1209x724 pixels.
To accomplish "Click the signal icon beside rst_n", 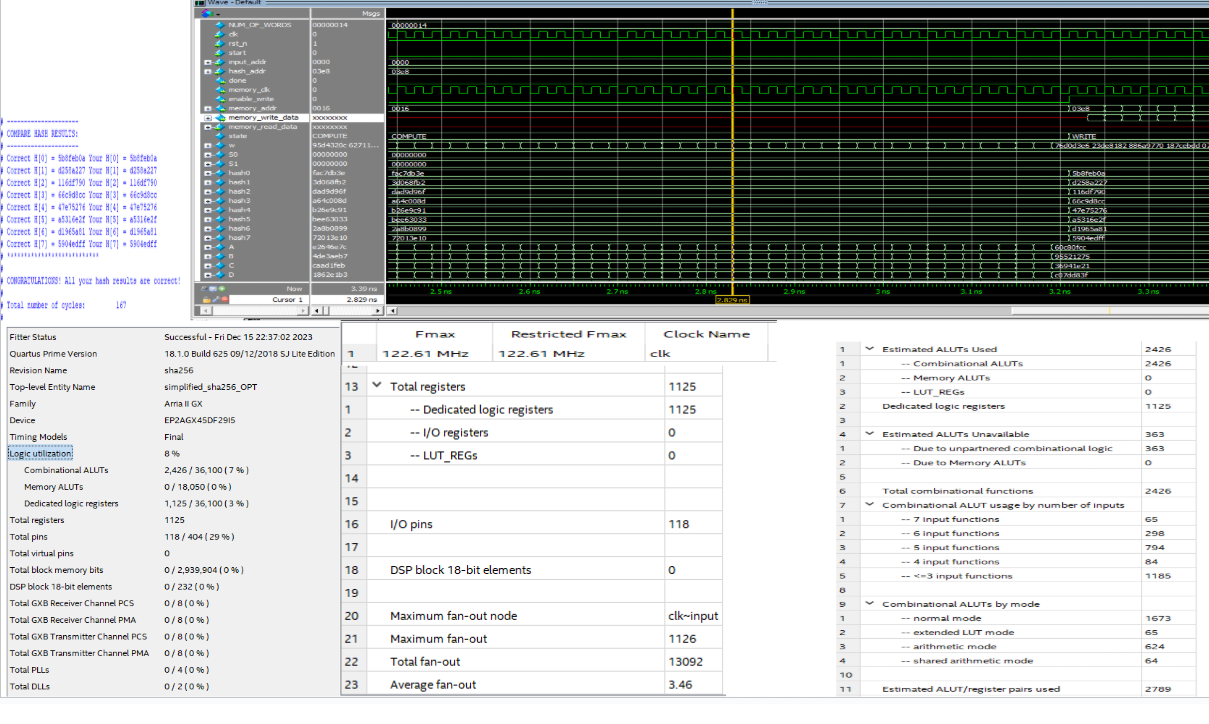I will tap(219, 43).
